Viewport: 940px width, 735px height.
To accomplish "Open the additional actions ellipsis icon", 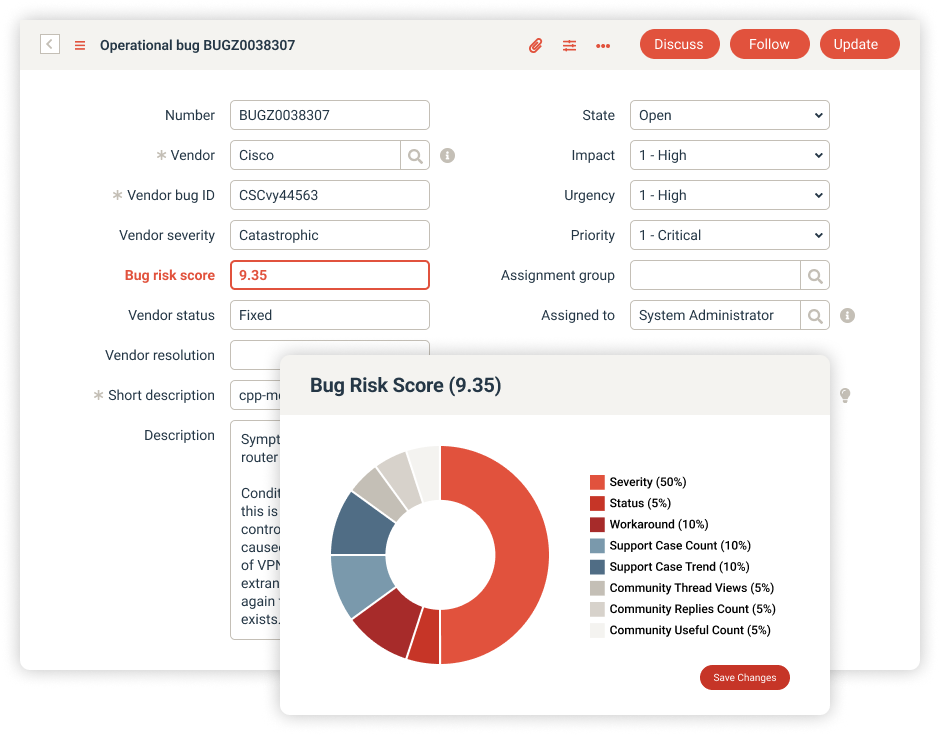I will [x=602, y=45].
